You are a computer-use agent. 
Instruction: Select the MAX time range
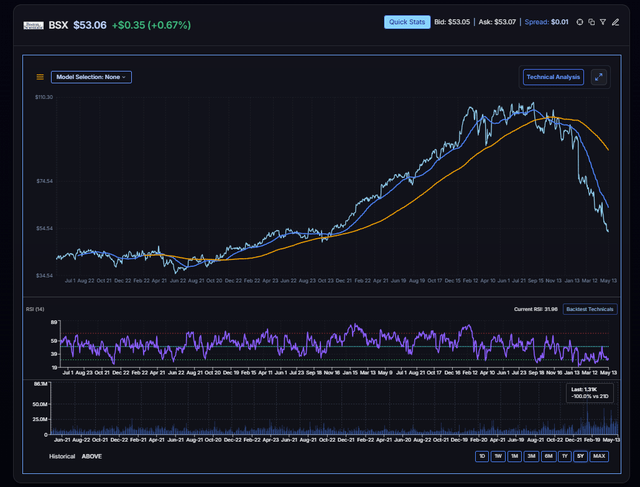coord(599,456)
